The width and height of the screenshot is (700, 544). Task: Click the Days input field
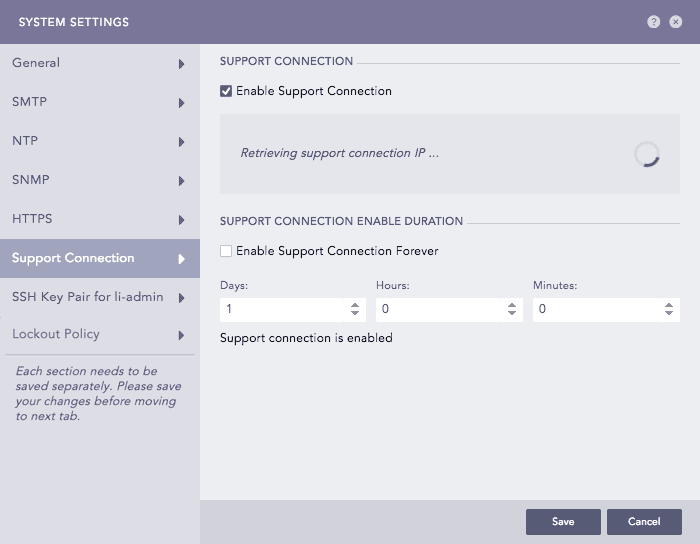[282, 310]
